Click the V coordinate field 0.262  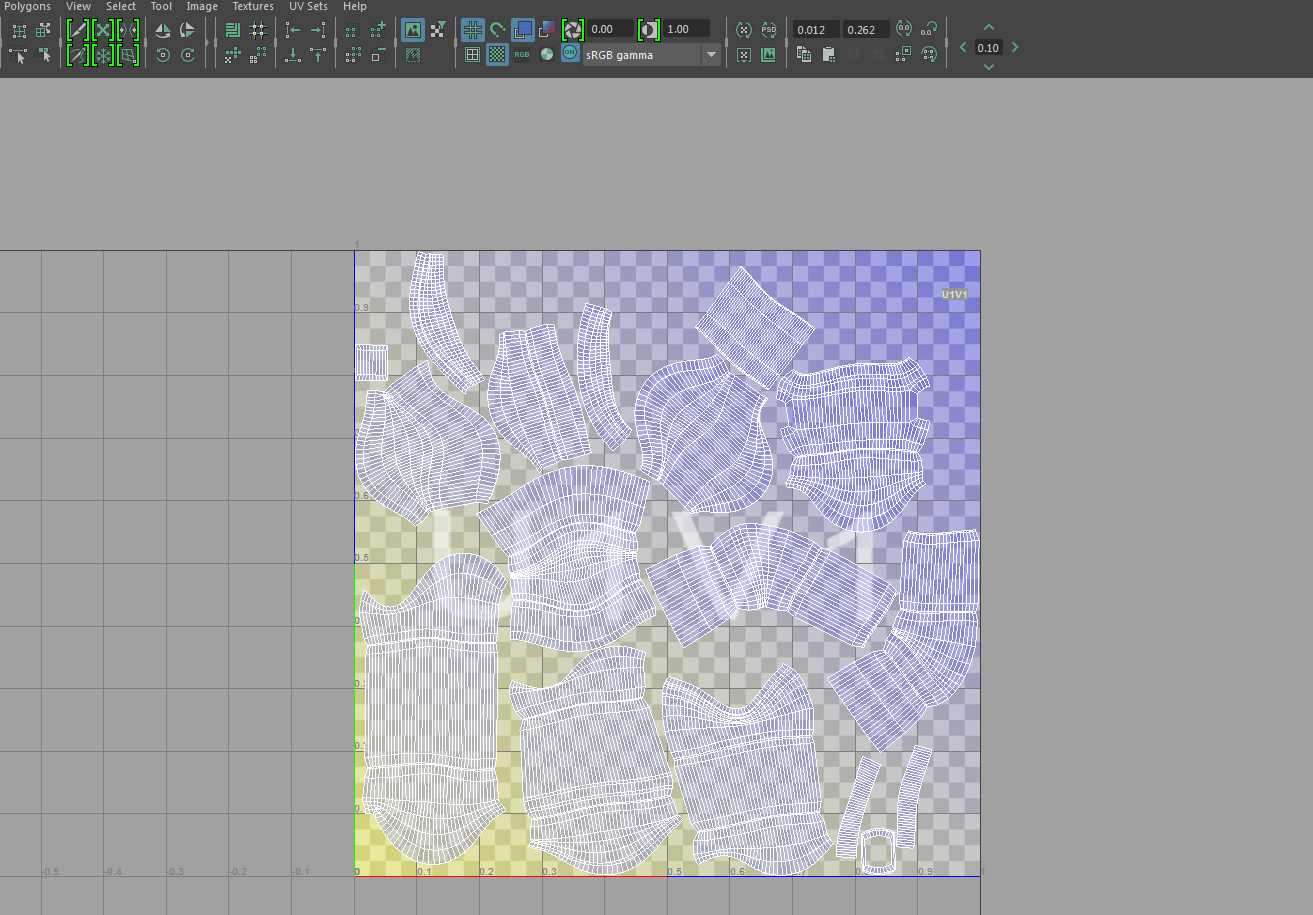(866, 30)
